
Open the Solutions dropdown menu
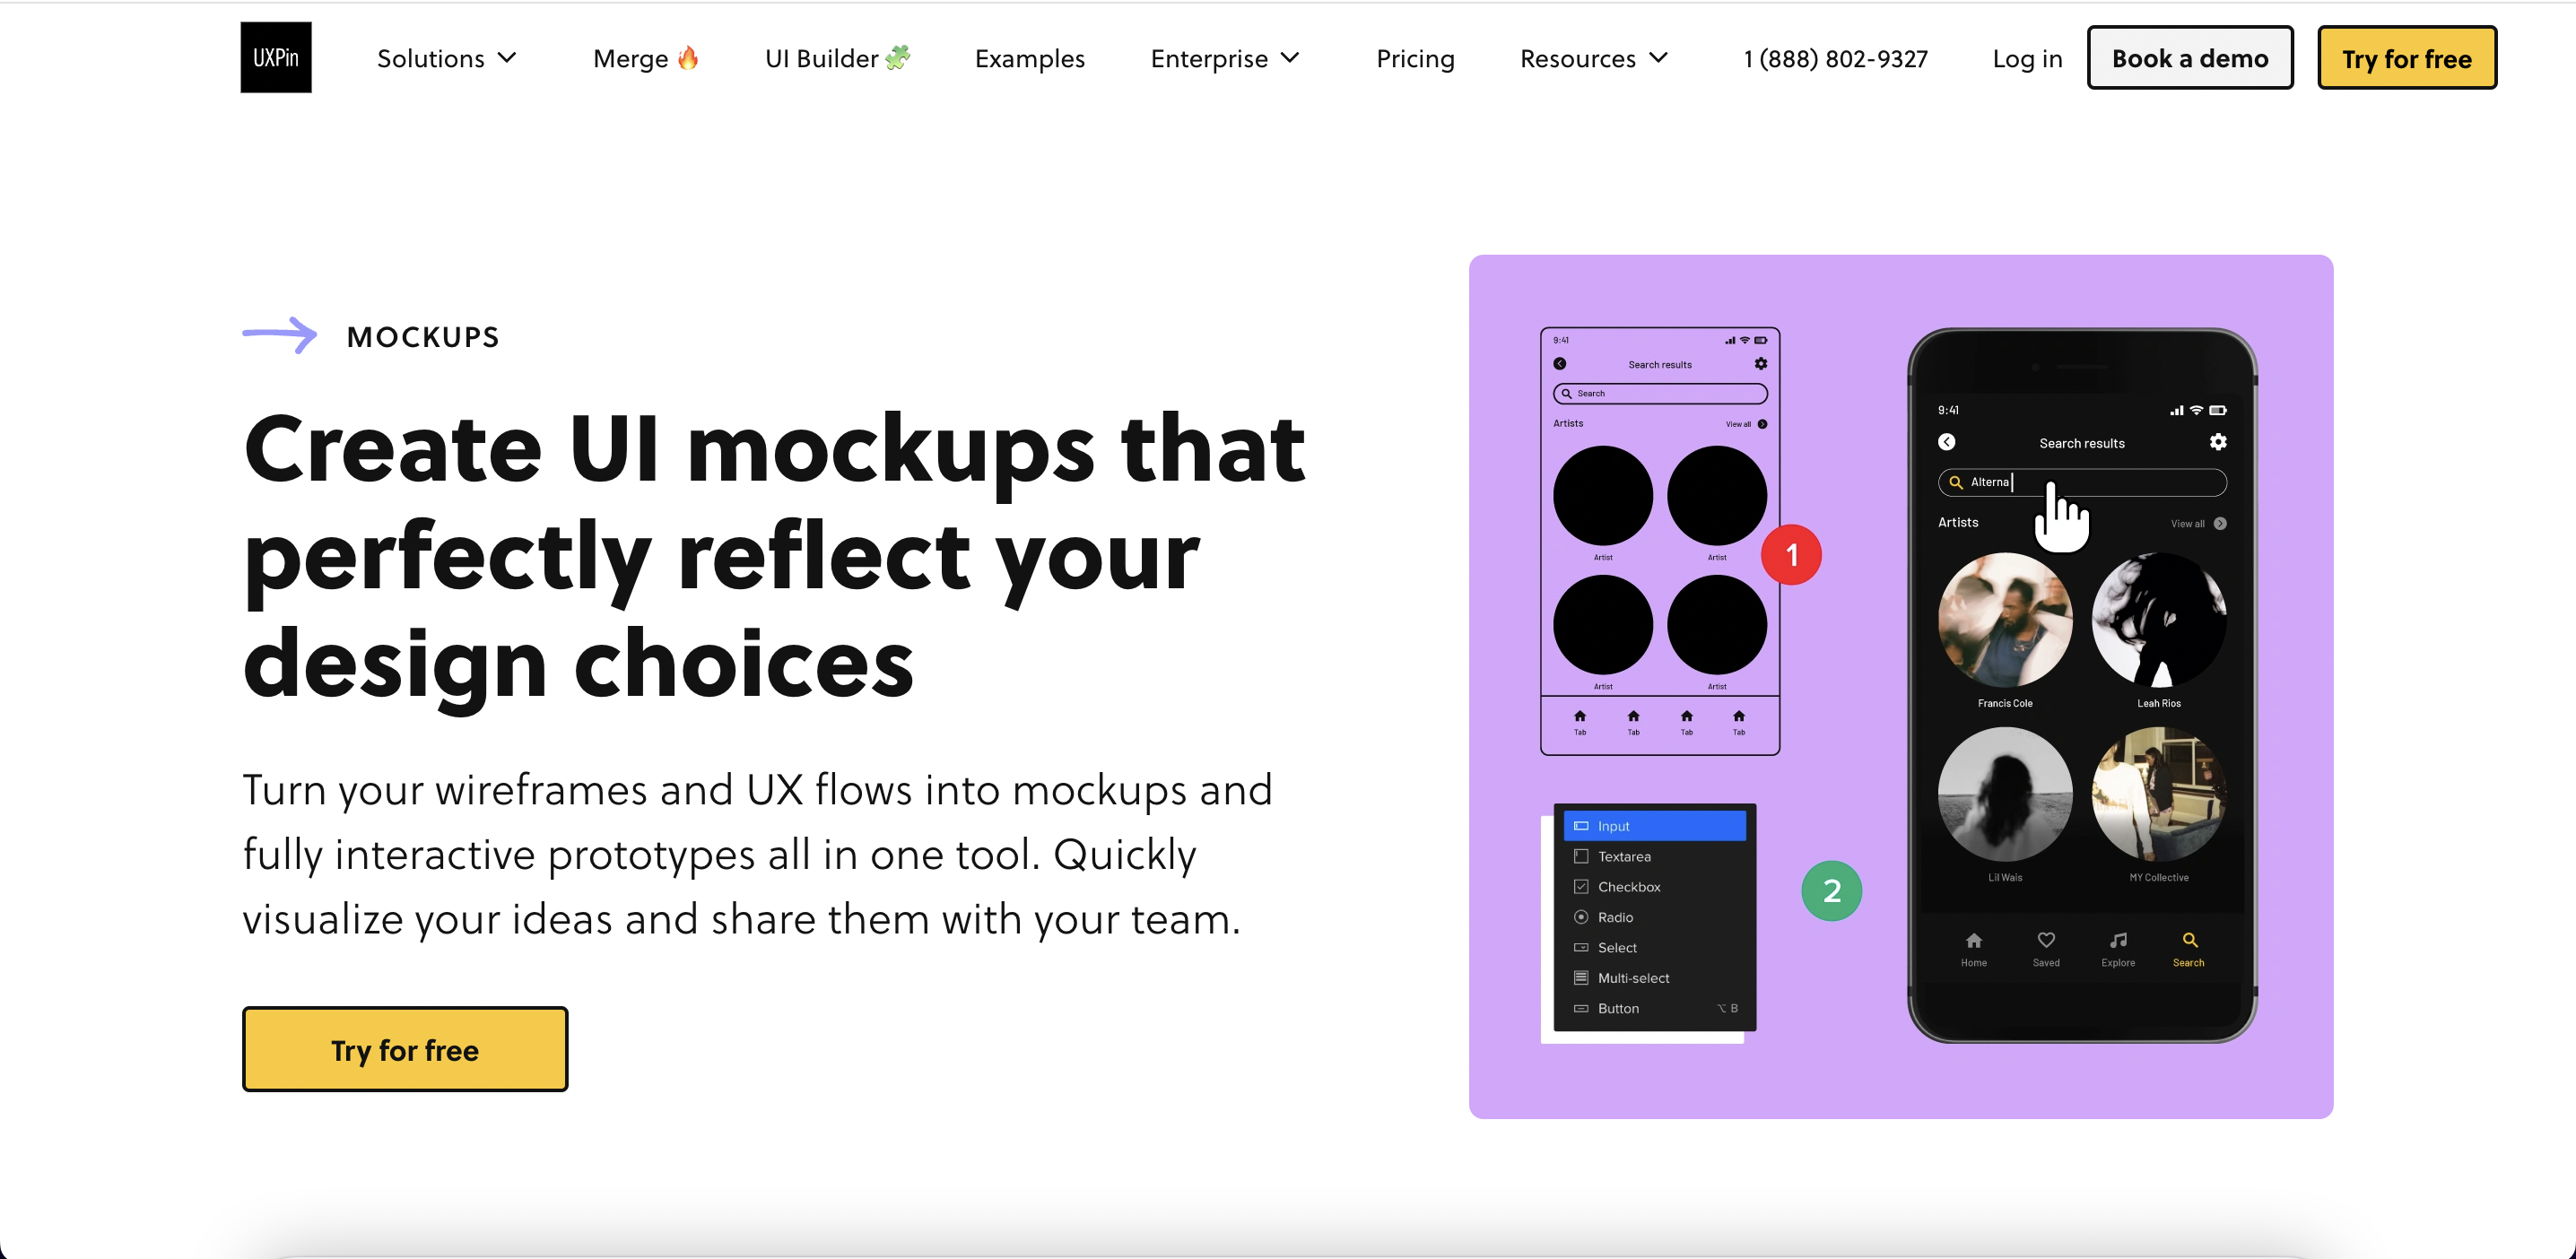[444, 59]
